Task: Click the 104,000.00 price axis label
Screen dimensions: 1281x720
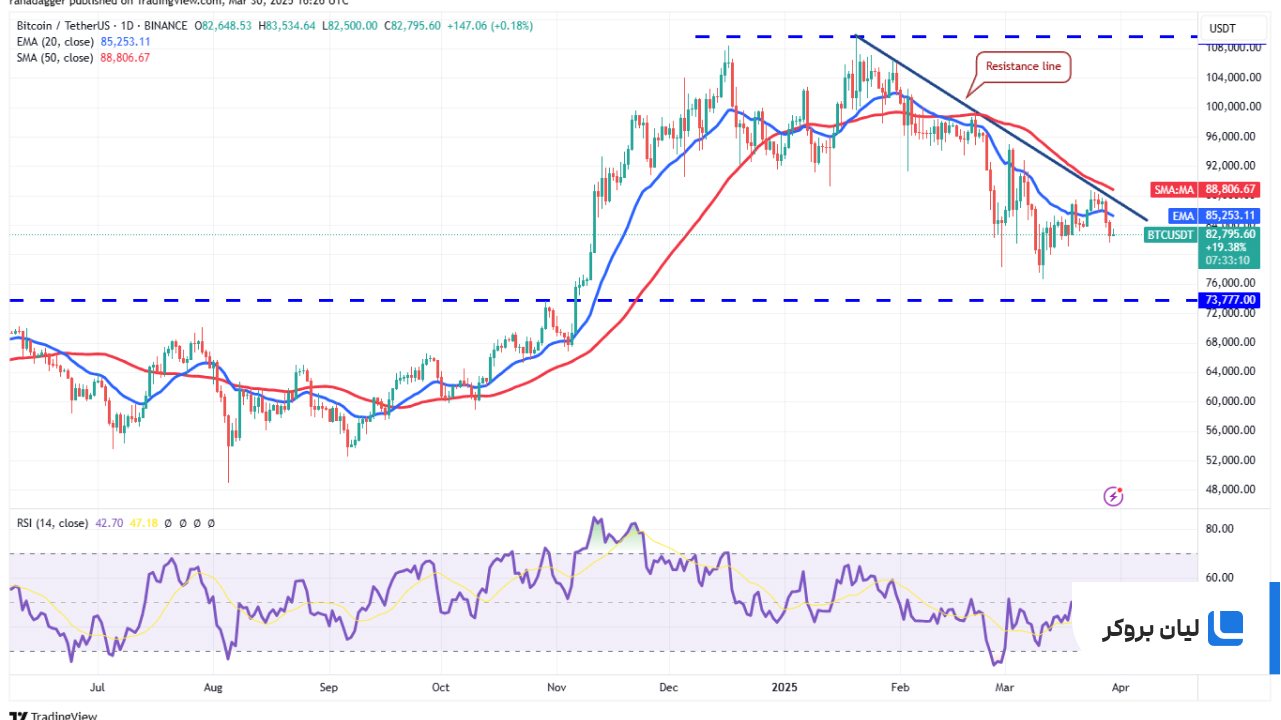Action: 1231,77
